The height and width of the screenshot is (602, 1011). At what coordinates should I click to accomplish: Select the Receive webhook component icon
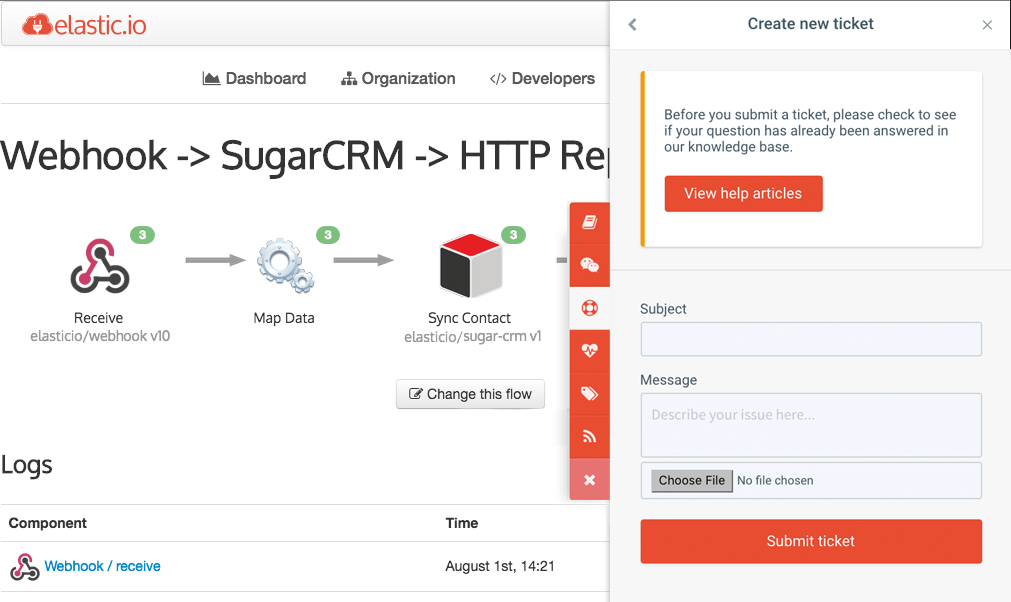coord(99,266)
